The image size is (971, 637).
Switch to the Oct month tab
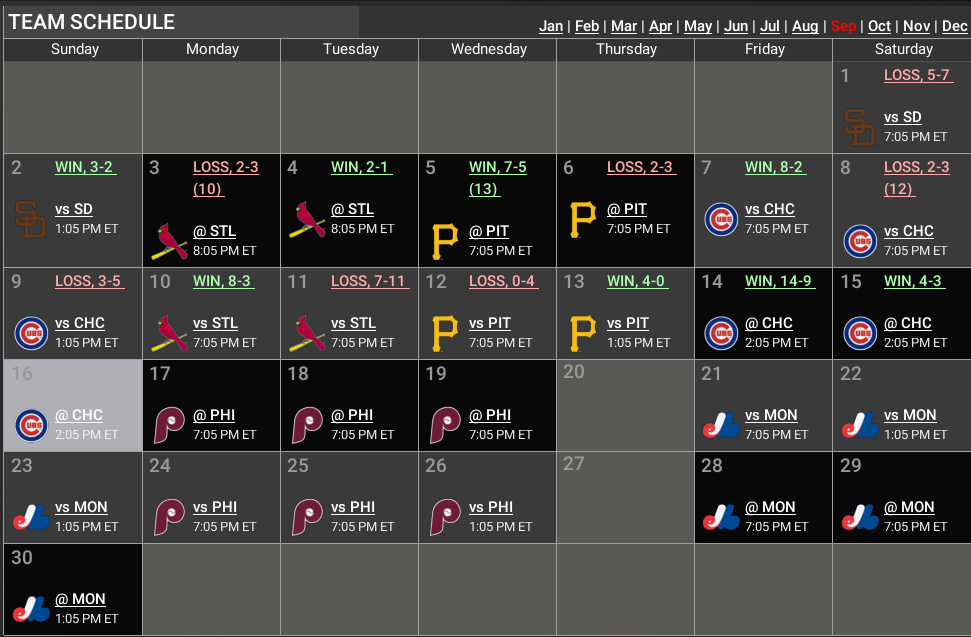pos(879,27)
